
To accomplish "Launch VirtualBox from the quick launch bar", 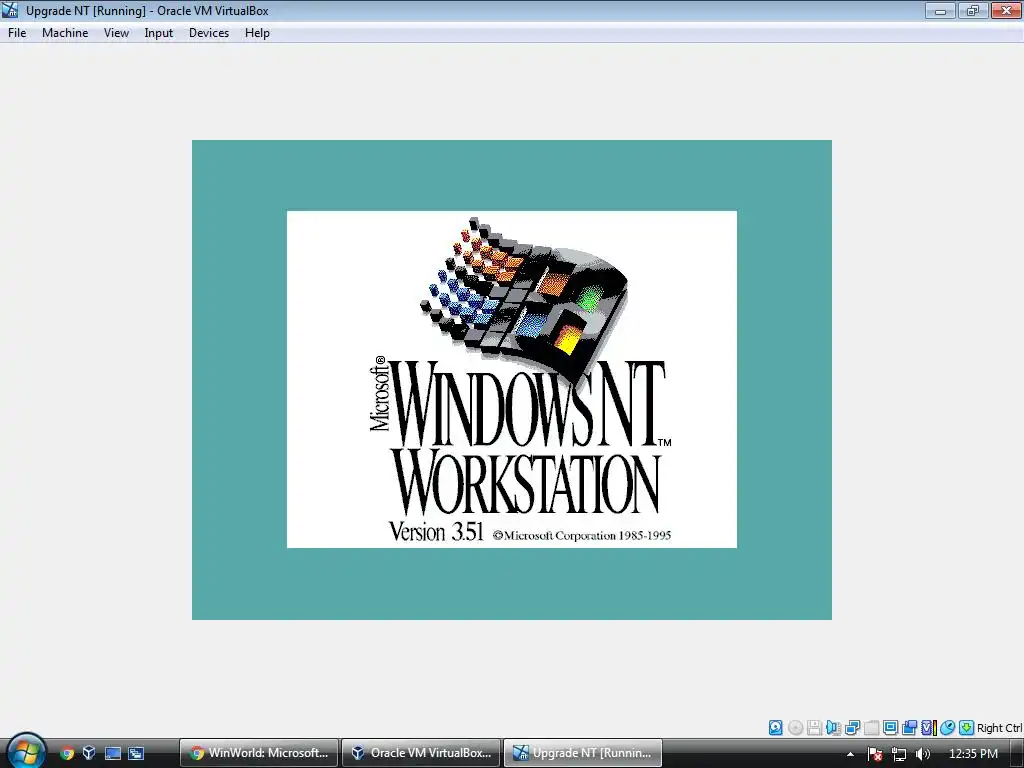I will tap(89, 753).
